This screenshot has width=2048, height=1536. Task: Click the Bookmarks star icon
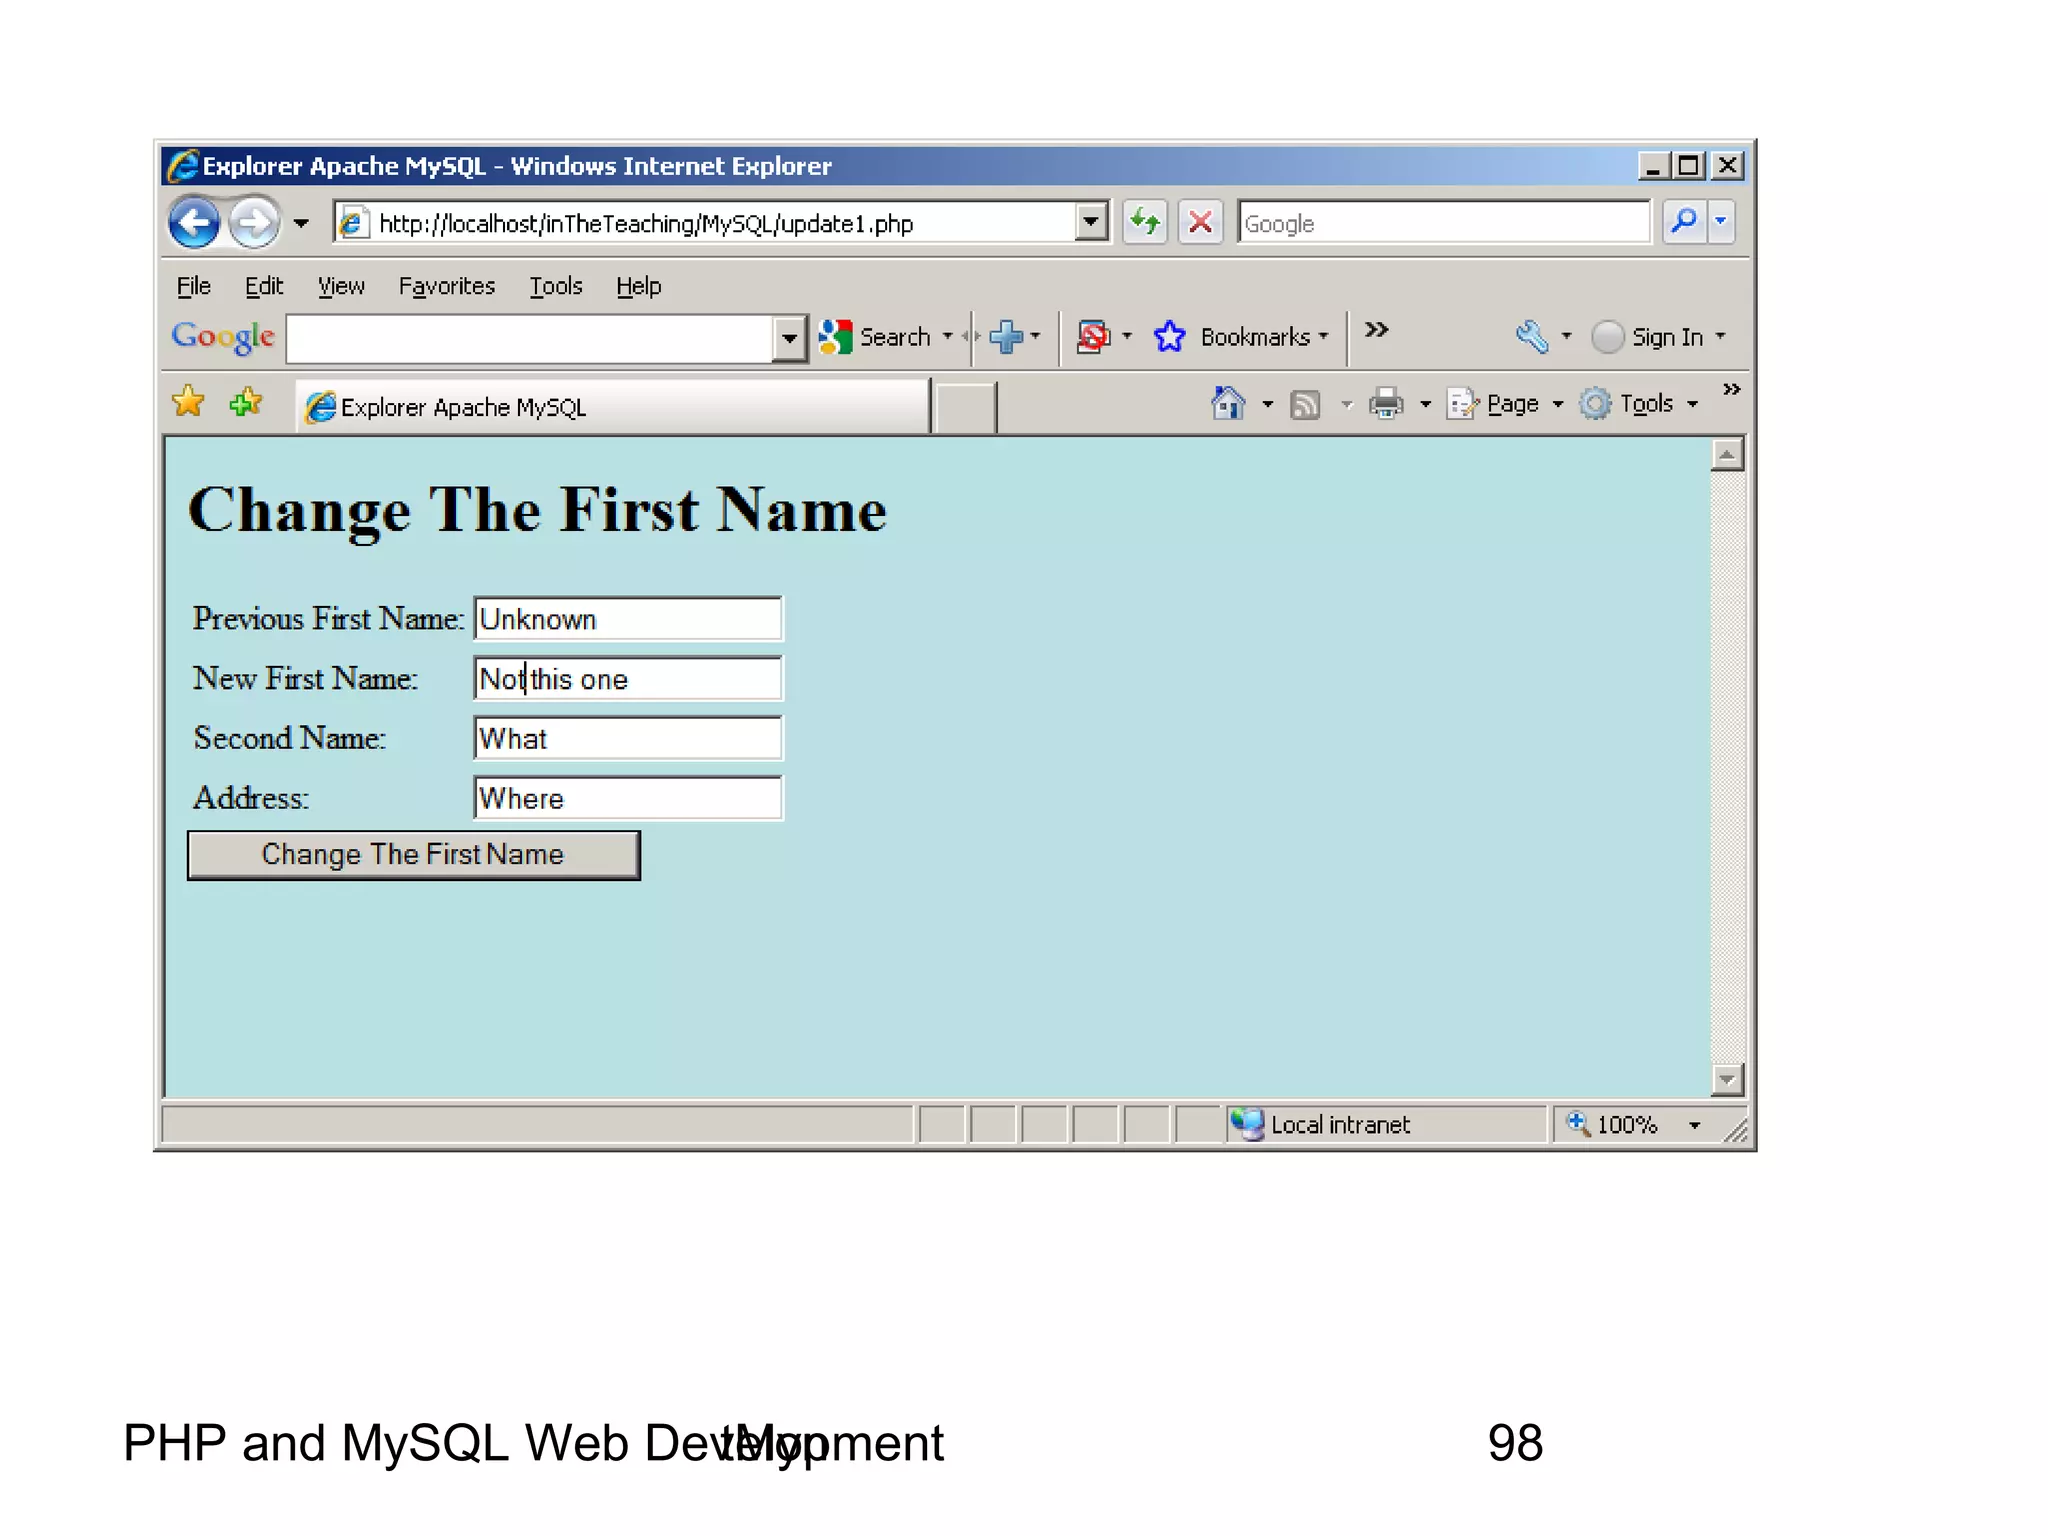[1169, 337]
